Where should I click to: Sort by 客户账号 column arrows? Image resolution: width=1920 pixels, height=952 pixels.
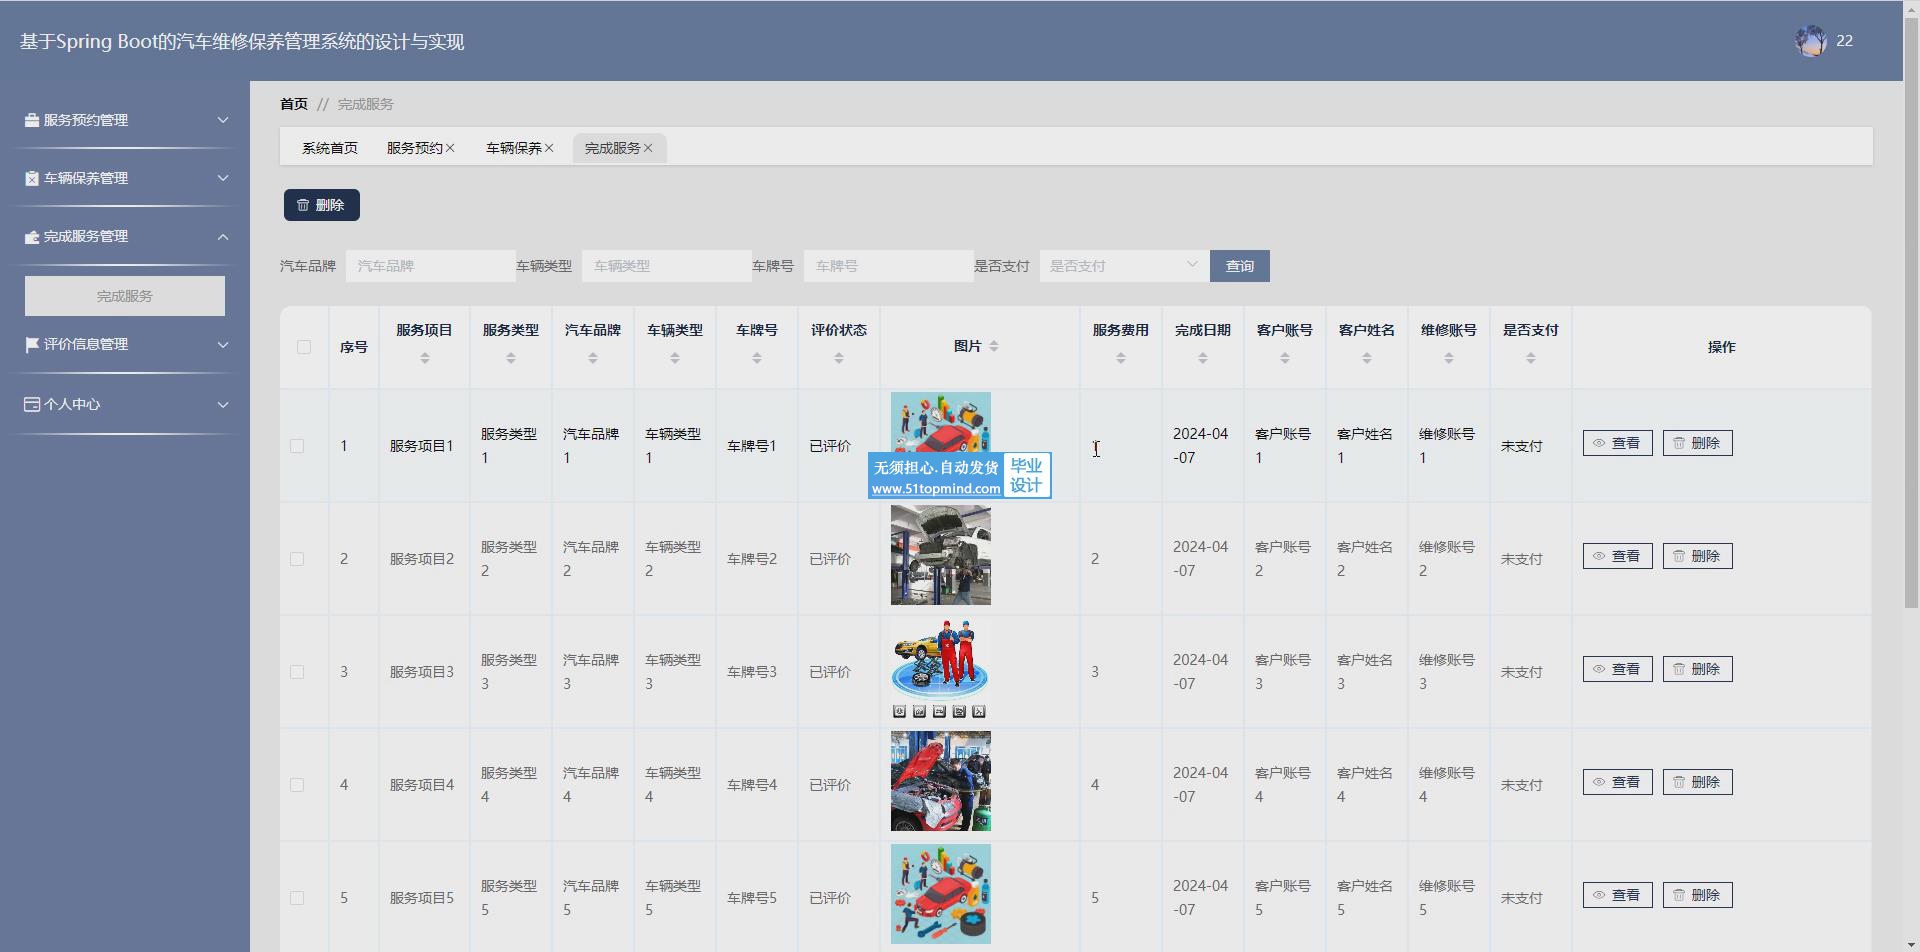click(x=1285, y=358)
